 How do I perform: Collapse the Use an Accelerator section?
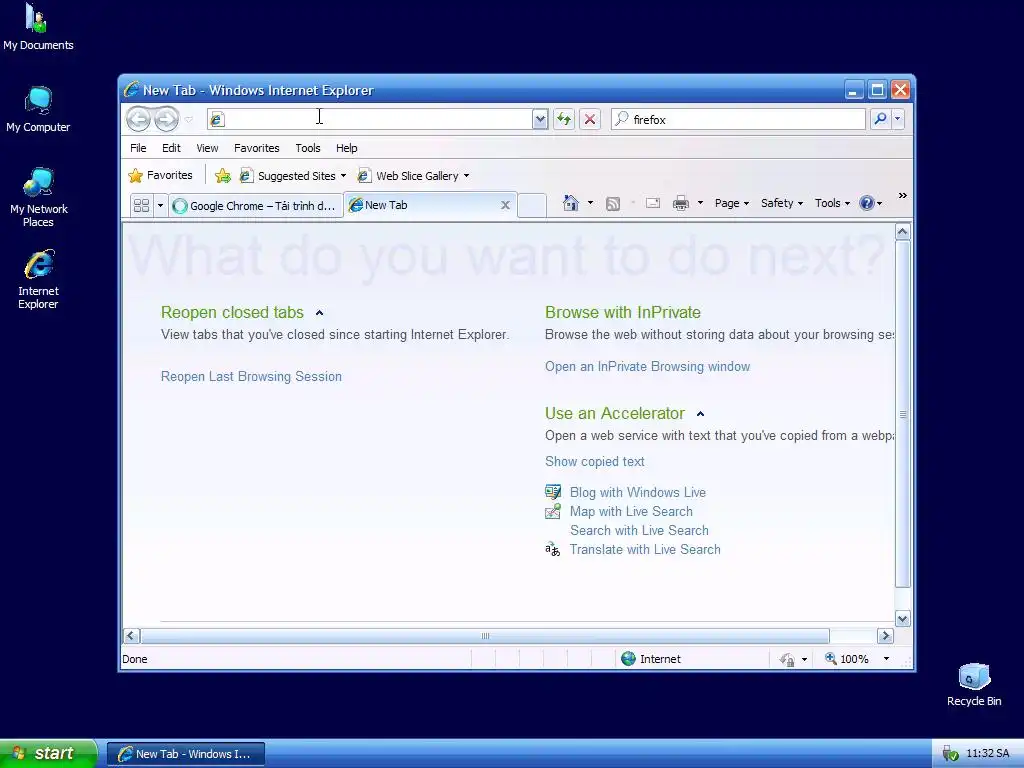pyautogui.click(x=701, y=414)
